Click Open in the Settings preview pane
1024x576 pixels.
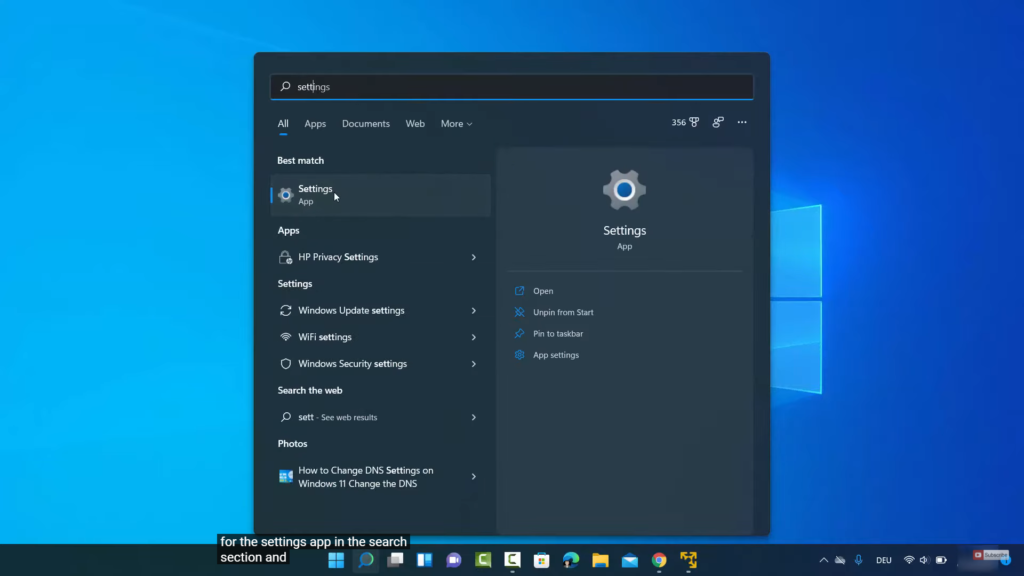click(543, 291)
